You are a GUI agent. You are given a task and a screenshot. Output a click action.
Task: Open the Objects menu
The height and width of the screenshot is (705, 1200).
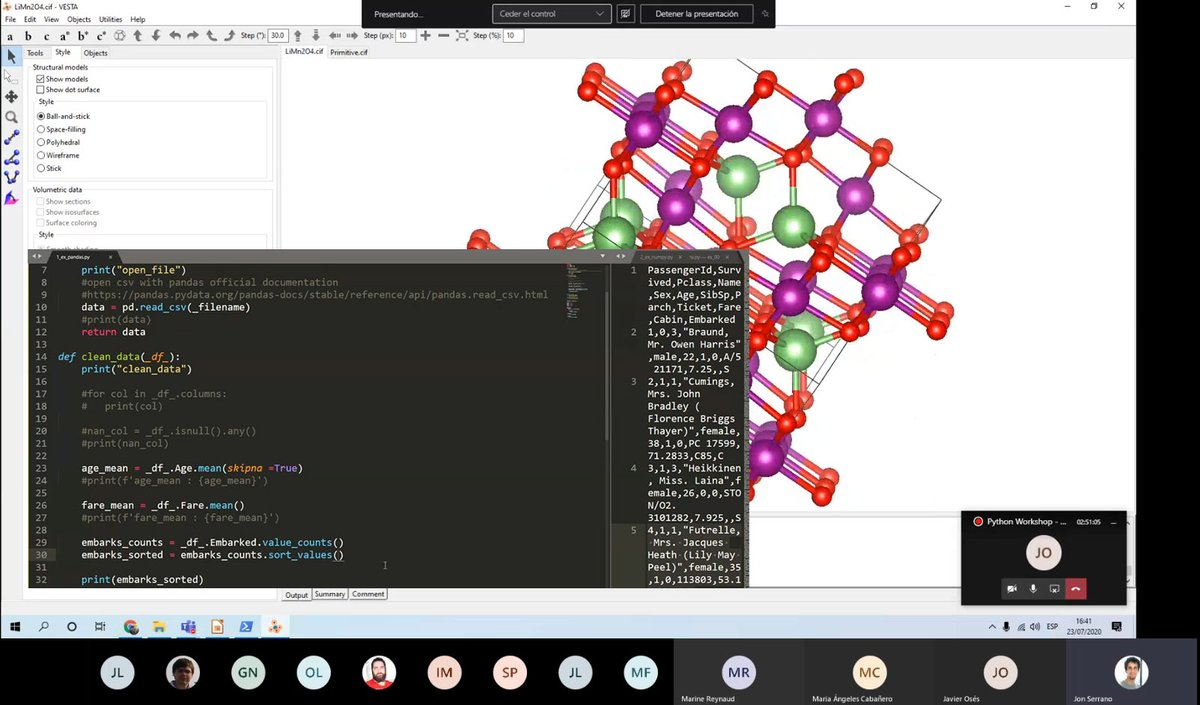click(x=79, y=19)
